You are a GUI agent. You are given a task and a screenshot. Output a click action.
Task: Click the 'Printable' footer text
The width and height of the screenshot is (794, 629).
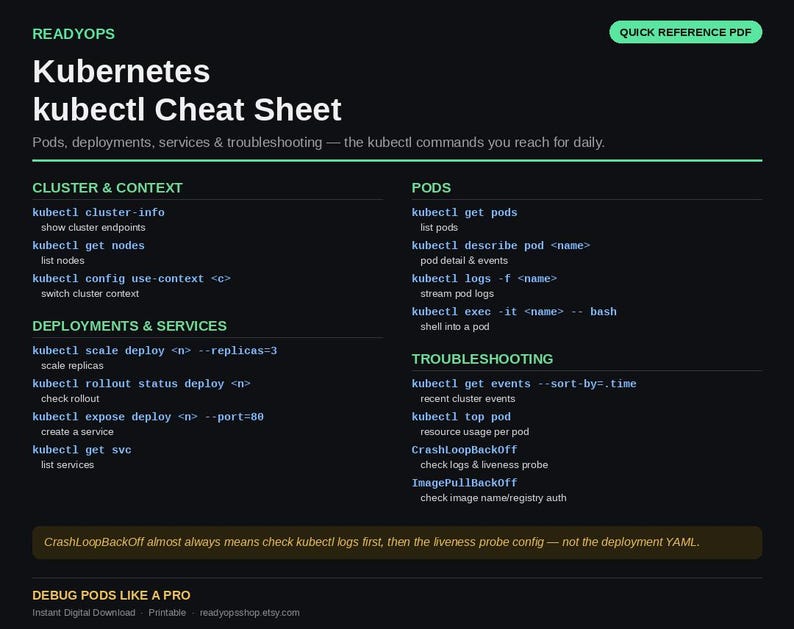coord(167,613)
